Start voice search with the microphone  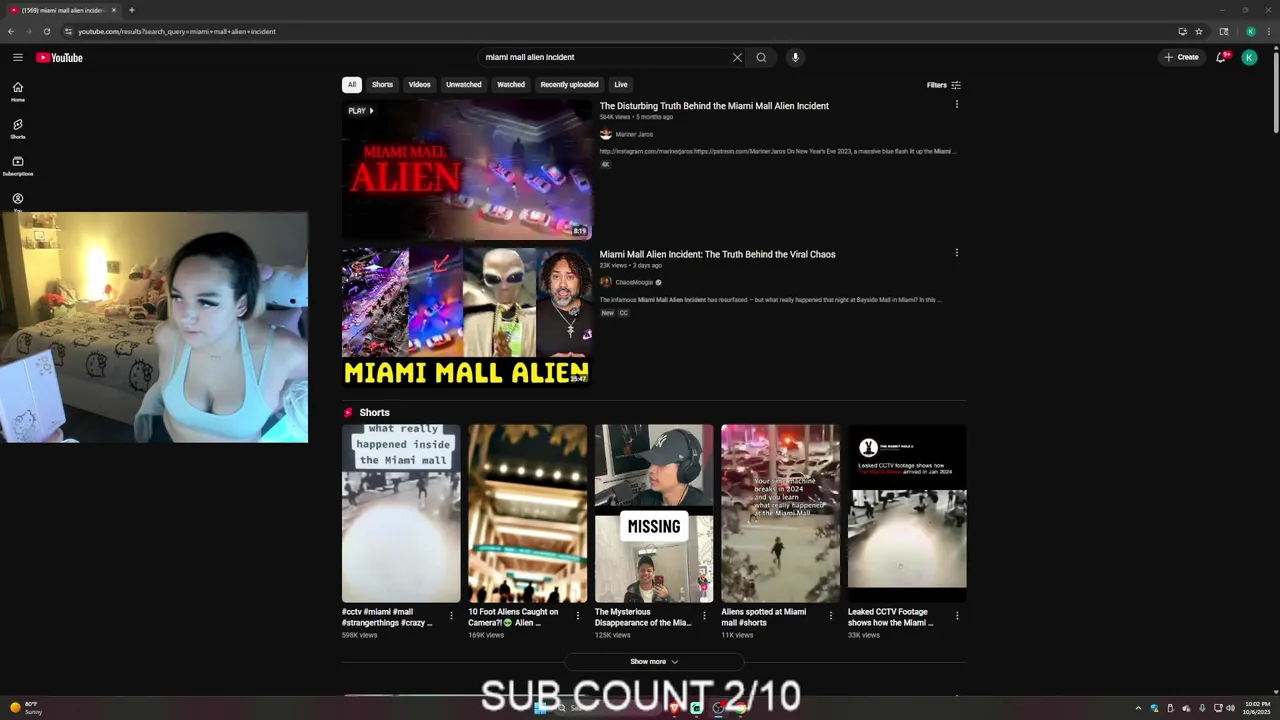(795, 57)
